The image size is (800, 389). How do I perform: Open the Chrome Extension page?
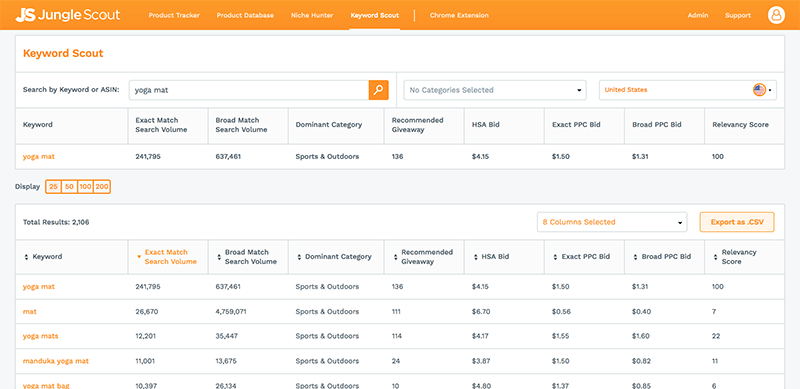point(459,15)
